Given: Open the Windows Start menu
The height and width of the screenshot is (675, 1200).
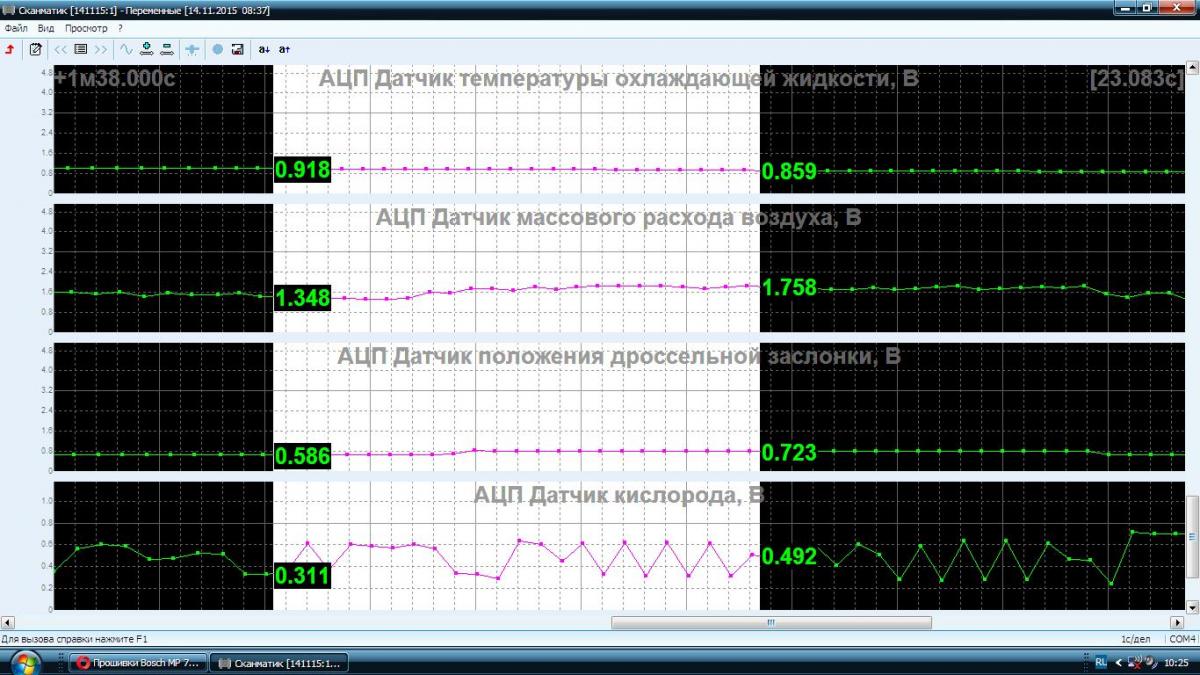Looking at the screenshot, I should 24,662.
